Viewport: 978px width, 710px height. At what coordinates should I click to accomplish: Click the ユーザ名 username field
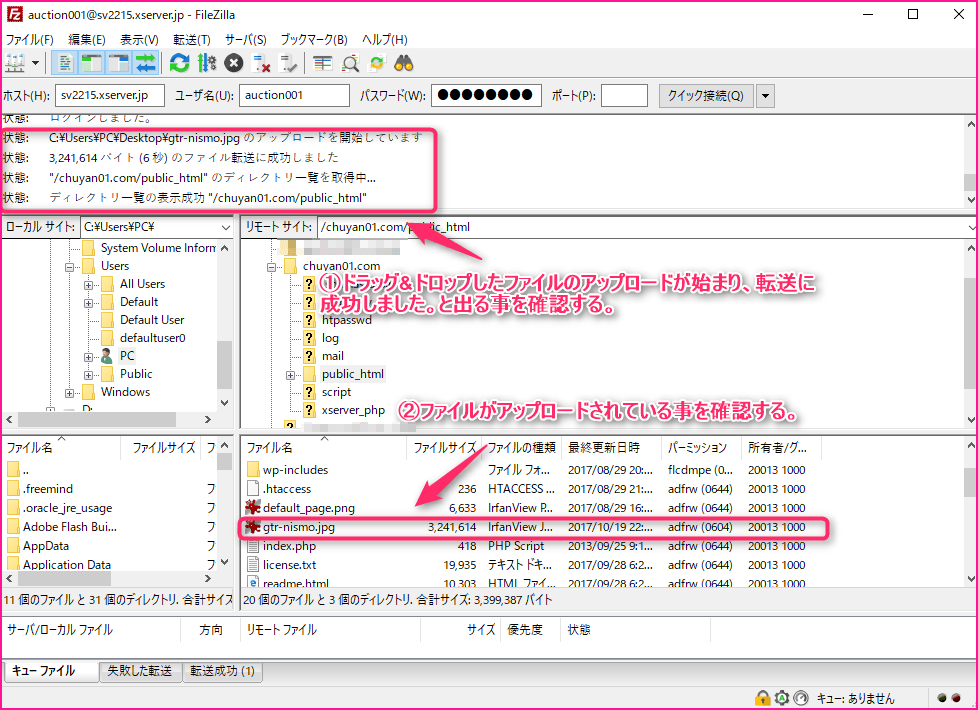(x=294, y=95)
